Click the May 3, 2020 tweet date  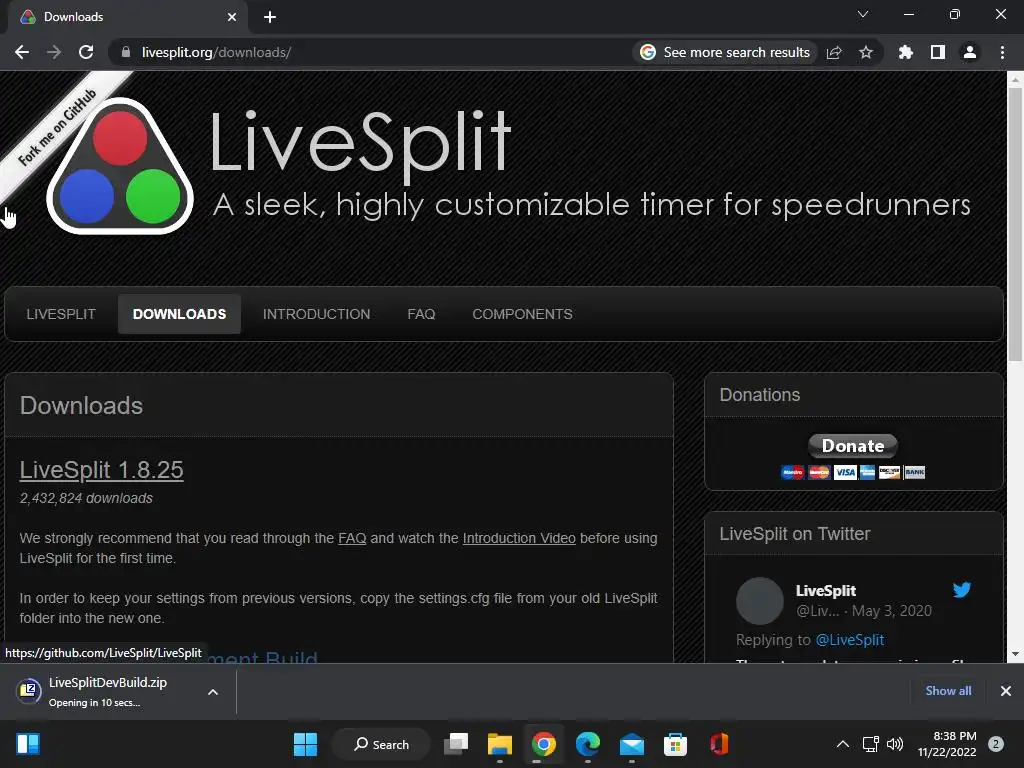pos(891,611)
